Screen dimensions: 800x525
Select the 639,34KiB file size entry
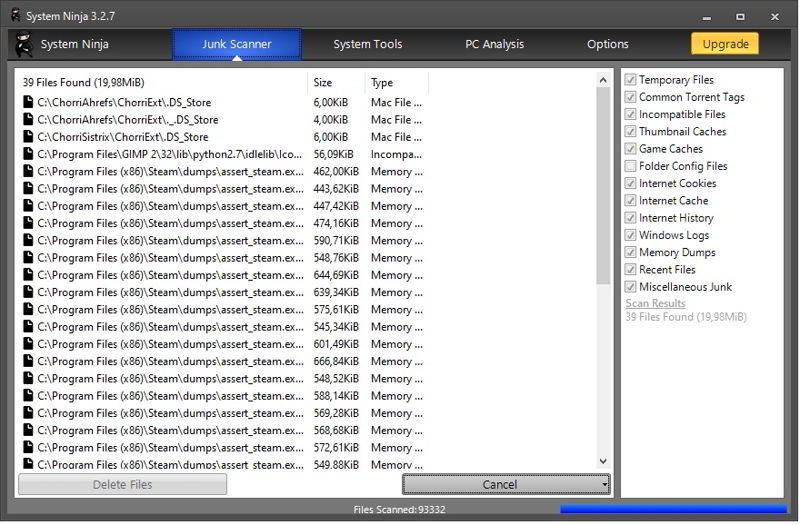336,292
